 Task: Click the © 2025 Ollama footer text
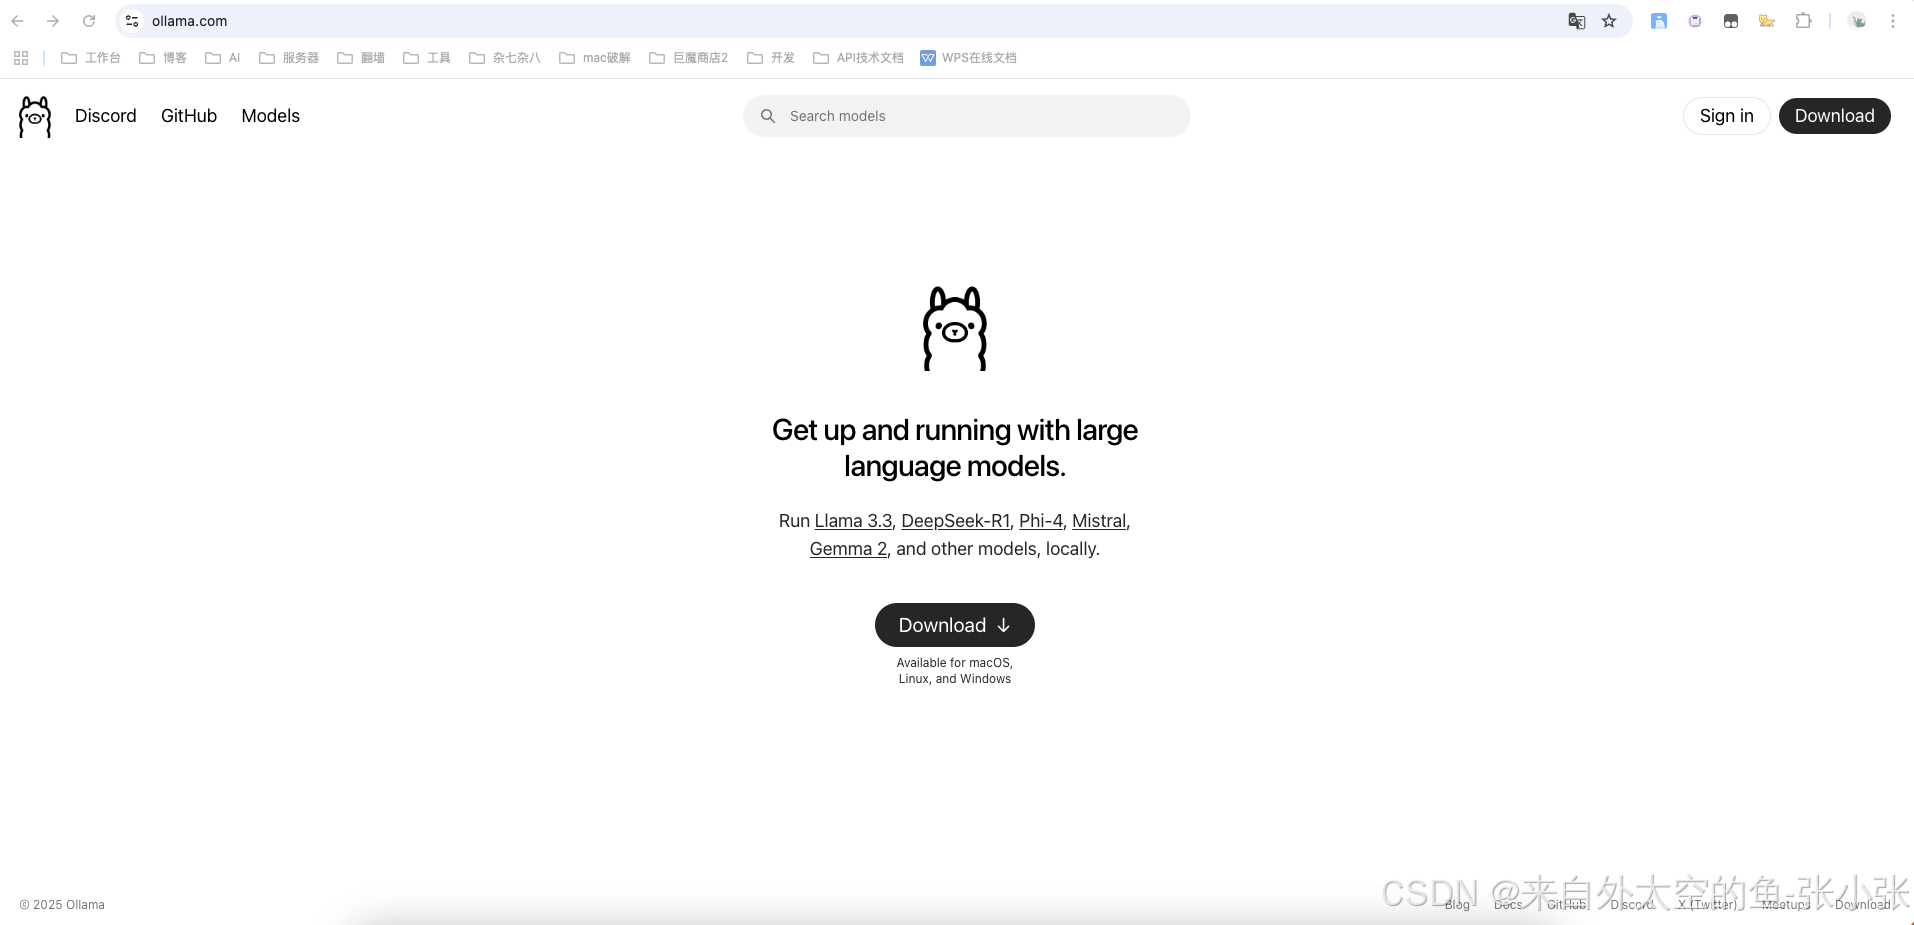coord(62,905)
